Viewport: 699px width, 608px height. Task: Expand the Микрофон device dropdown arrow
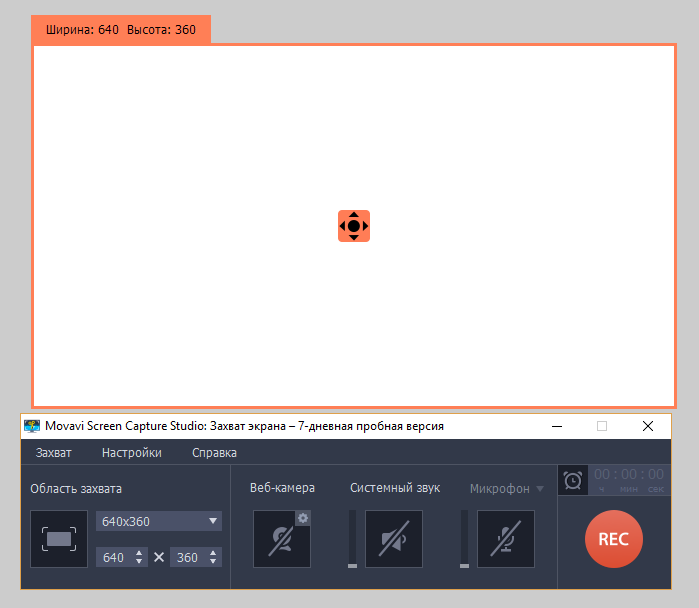tap(540, 489)
